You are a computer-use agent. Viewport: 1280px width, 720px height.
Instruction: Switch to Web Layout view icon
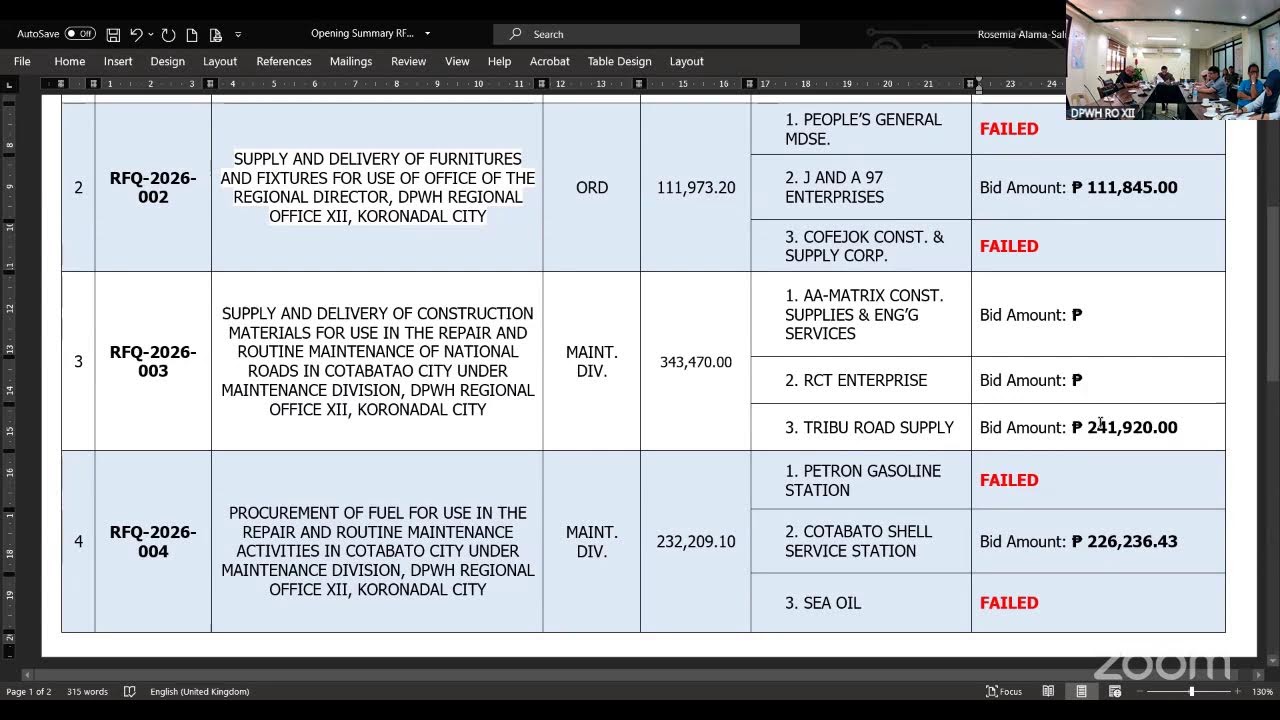pos(1115,691)
